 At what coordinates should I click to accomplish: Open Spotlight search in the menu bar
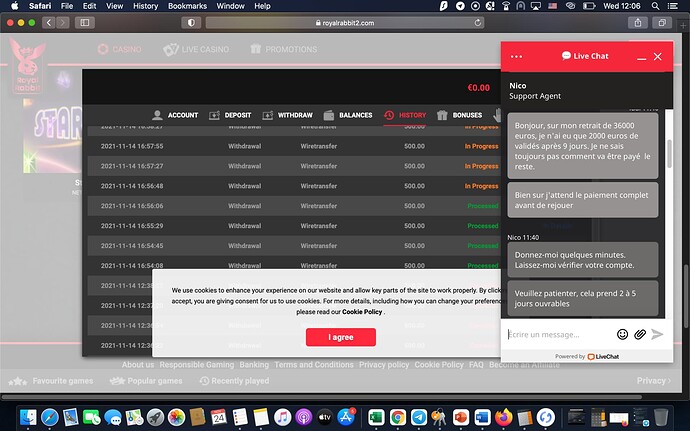pos(655,6)
